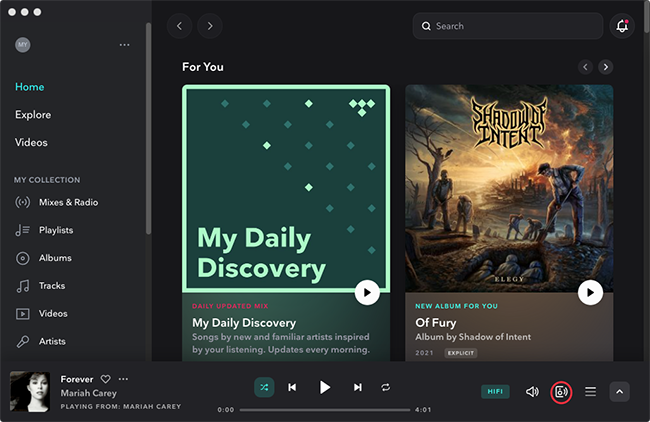Play the Of Fury album
Viewport: 650px width, 422px height.
click(x=590, y=293)
